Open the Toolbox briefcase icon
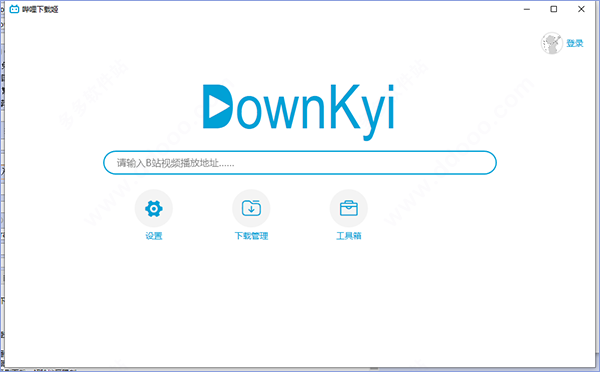Screen dimensions: 600x372 349,209
